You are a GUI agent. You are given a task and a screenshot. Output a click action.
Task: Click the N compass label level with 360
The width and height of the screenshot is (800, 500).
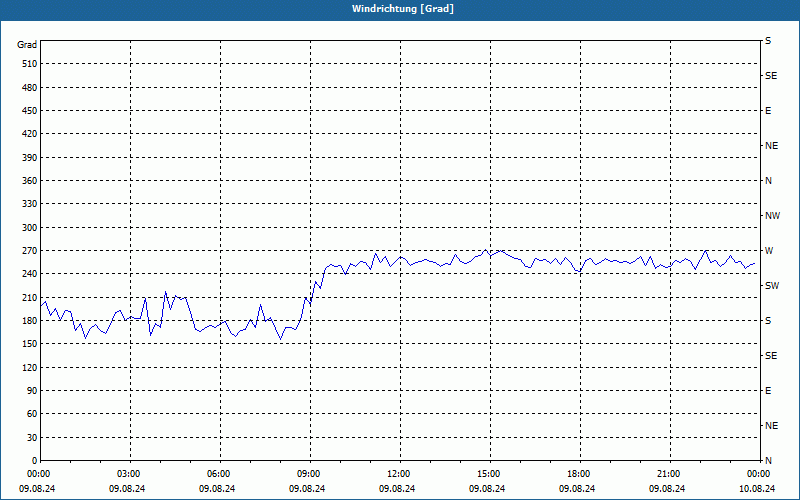pos(768,181)
